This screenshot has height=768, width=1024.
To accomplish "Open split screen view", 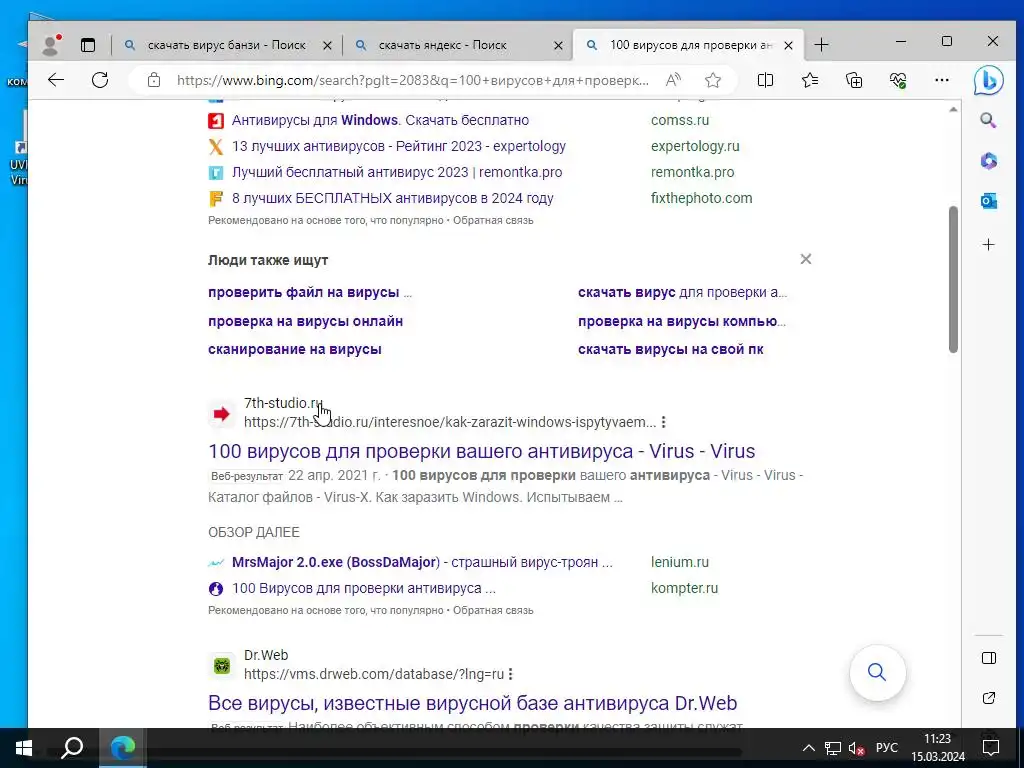I will pyautogui.click(x=765, y=80).
